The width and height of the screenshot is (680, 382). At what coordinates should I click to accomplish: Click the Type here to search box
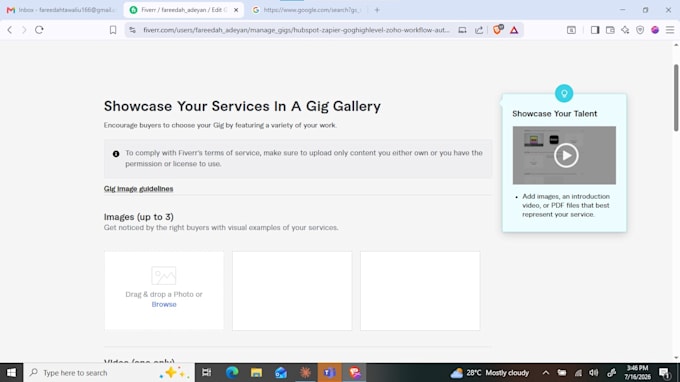(x=108, y=372)
